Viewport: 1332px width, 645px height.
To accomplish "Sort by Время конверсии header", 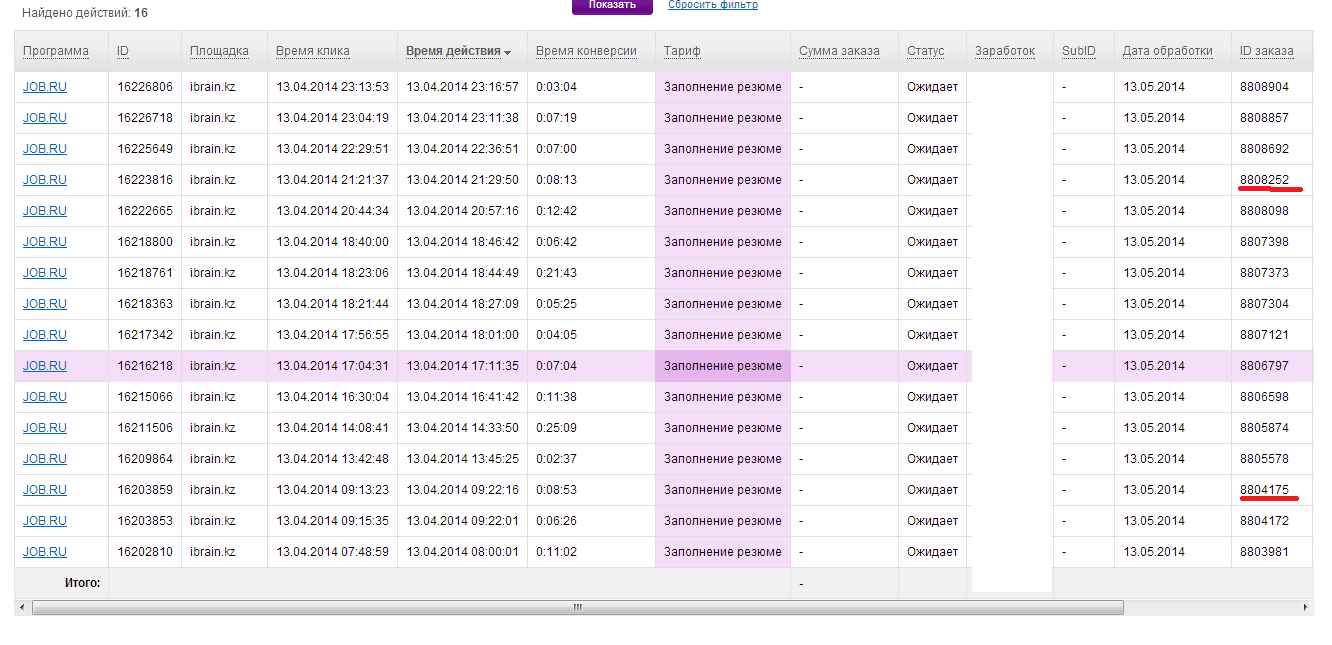I will 586,51.
